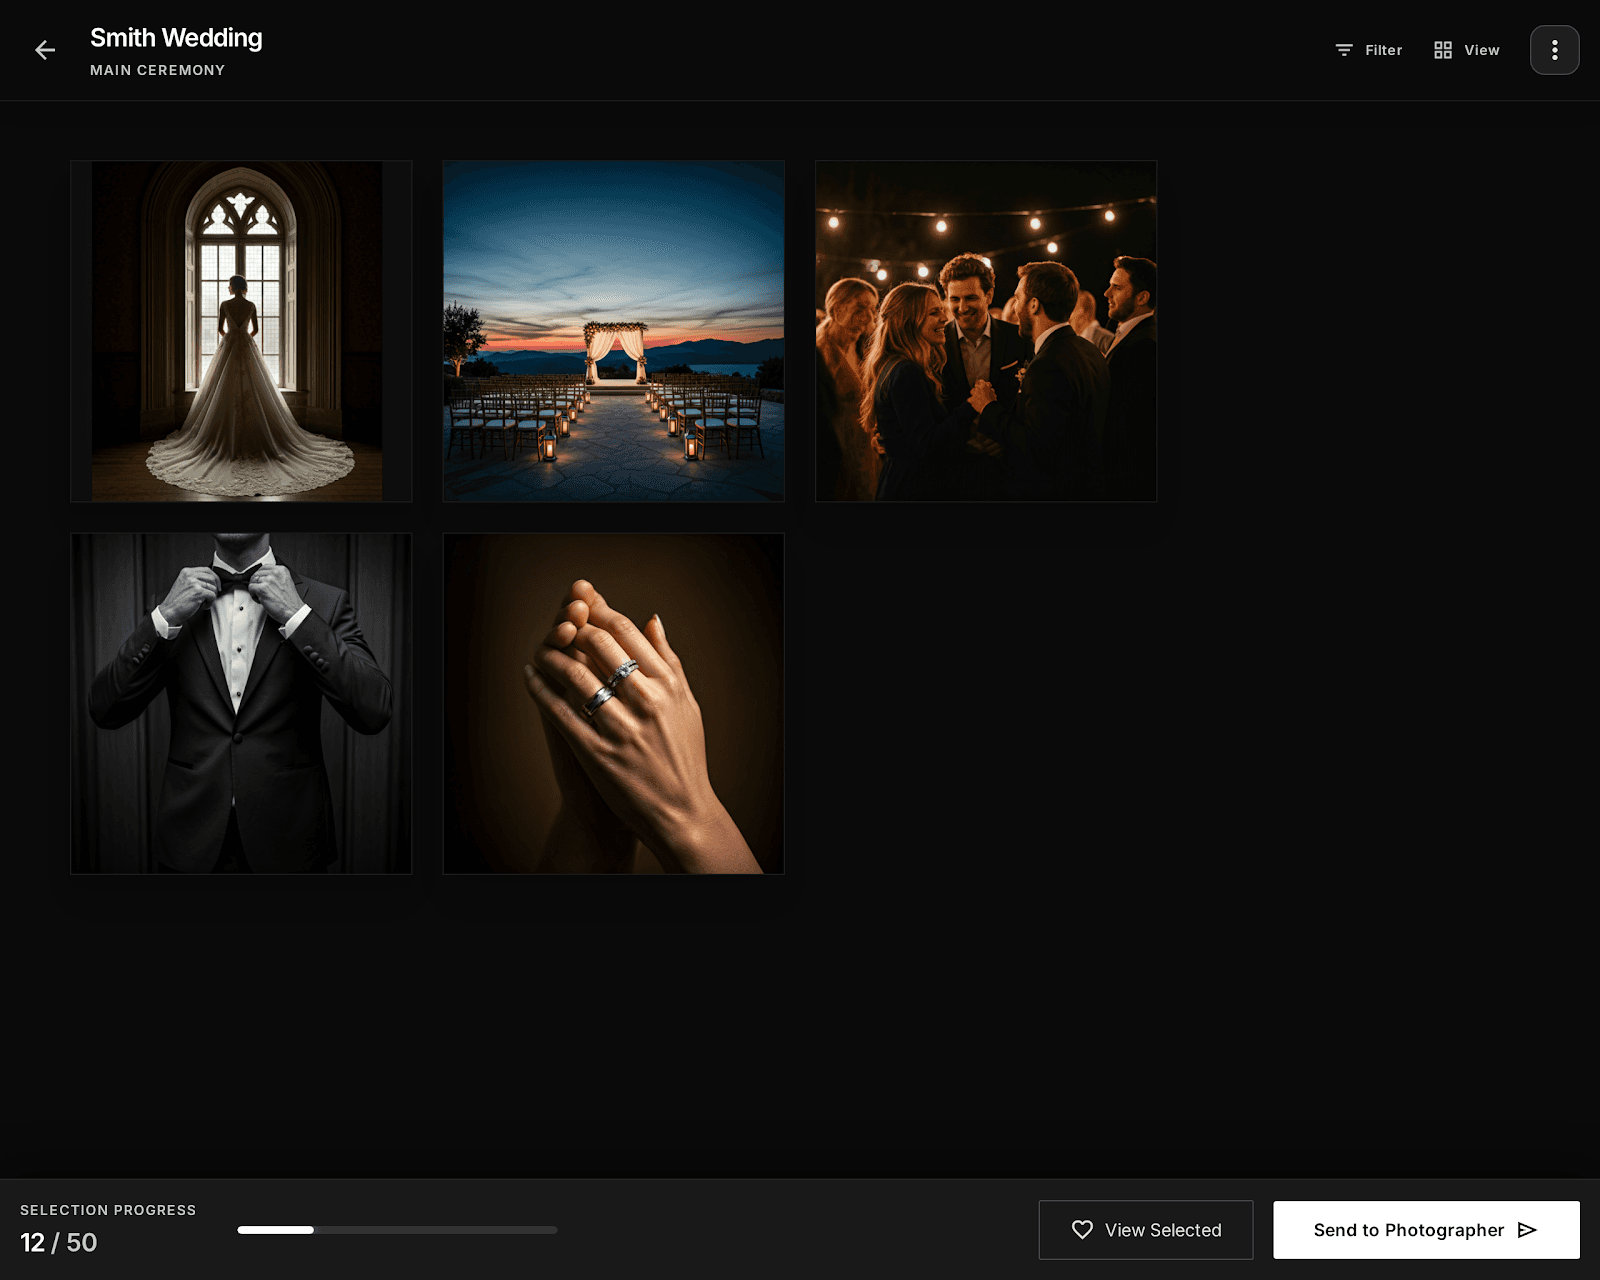Click the 12 / 50 selection count

58,1242
